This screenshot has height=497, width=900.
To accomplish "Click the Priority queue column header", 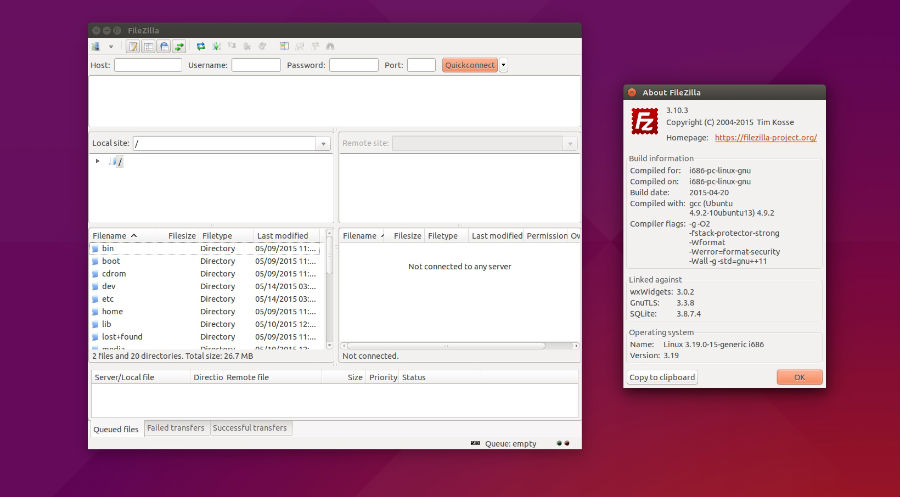I will point(383,377).
